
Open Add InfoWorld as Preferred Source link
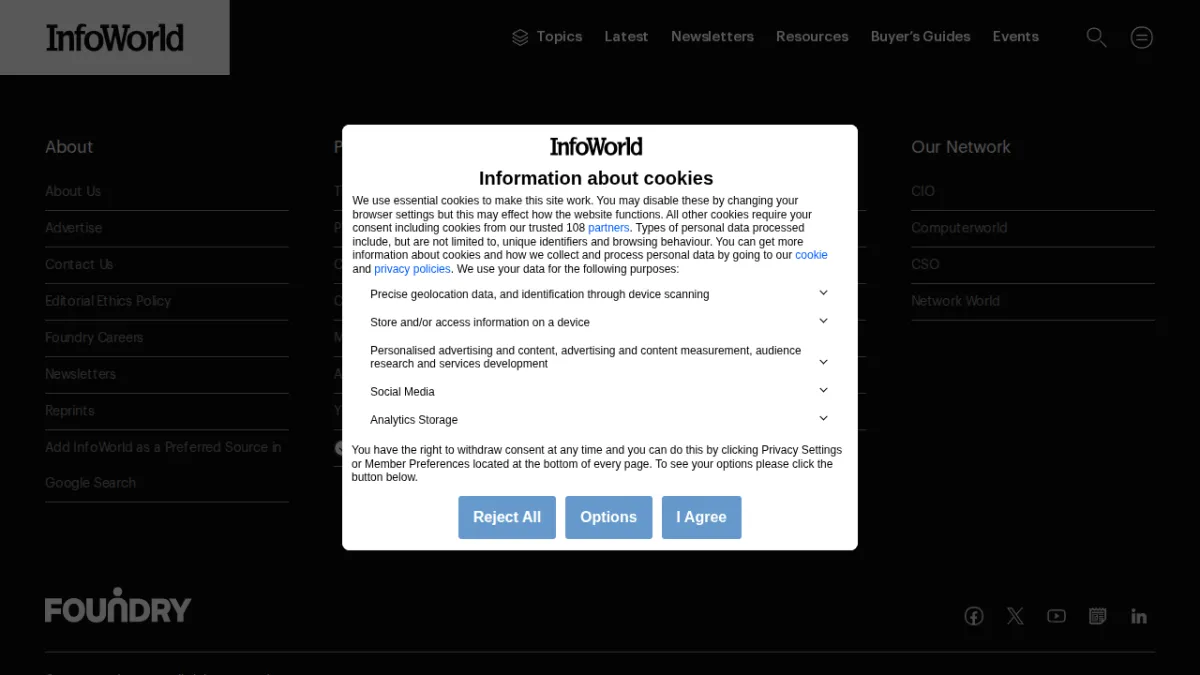click(163, 465)
